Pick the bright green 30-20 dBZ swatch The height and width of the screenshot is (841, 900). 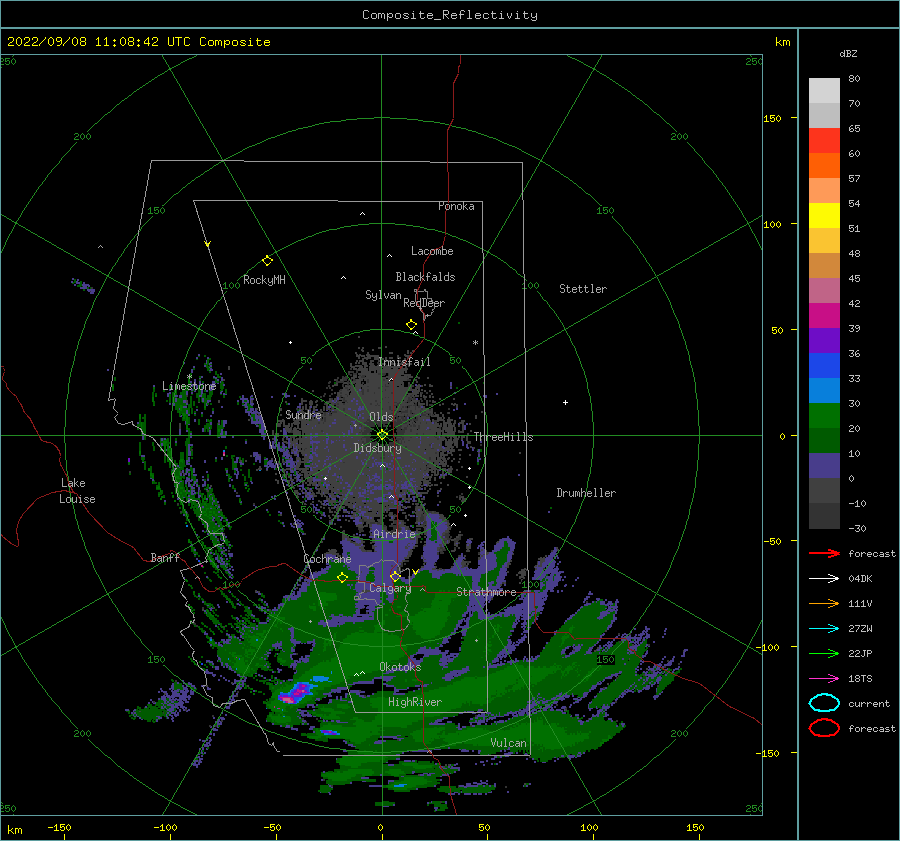tap(824, 416)
